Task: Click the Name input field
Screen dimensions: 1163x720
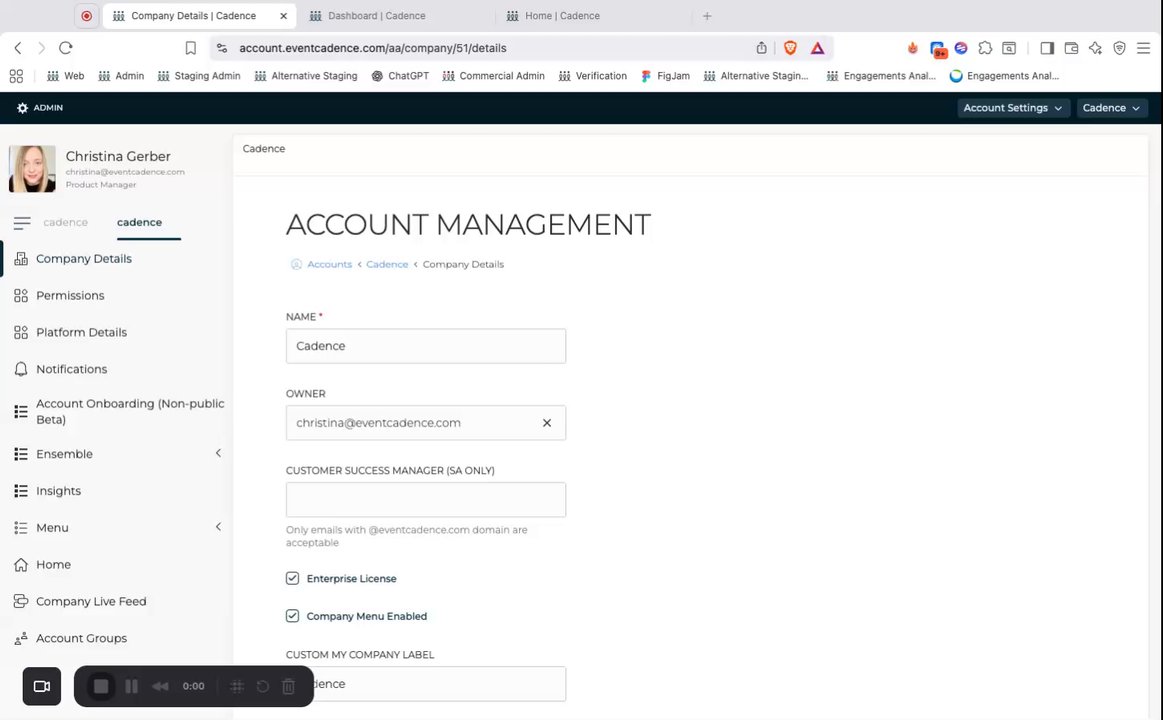Action: coord(426,346)
